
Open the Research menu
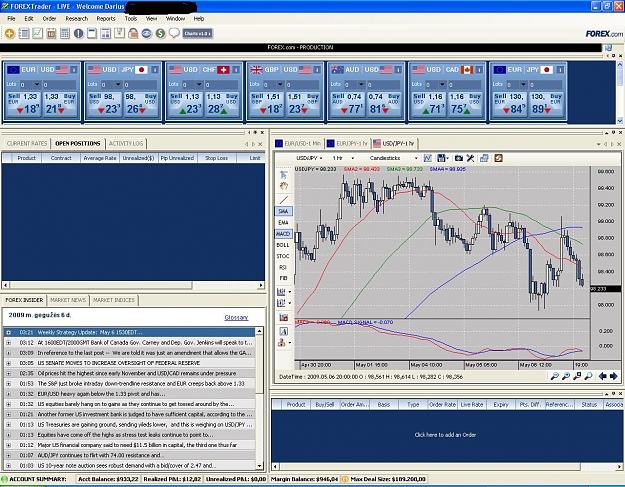(x=77, y=18)
